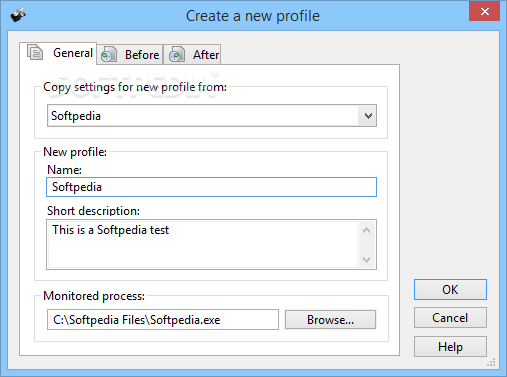The width and height of the screenshot is (507, 377).
Task: Click the Monitored process path field
Action: click(163, 320)
